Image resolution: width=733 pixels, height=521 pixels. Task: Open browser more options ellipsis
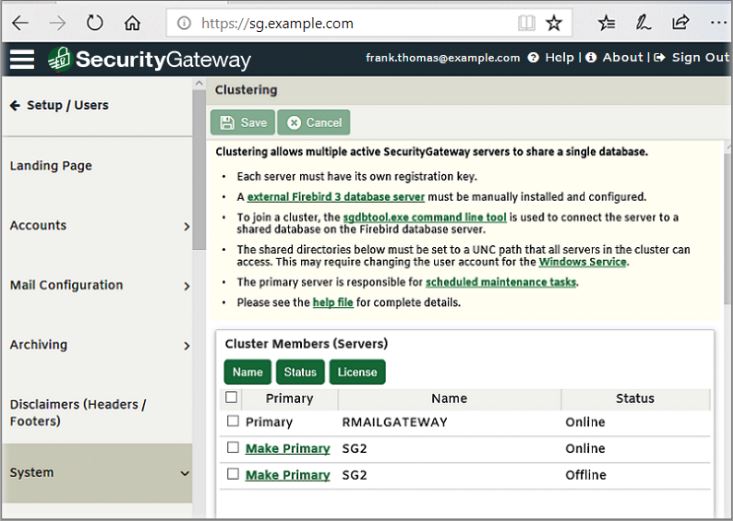(x=719, y=22)
